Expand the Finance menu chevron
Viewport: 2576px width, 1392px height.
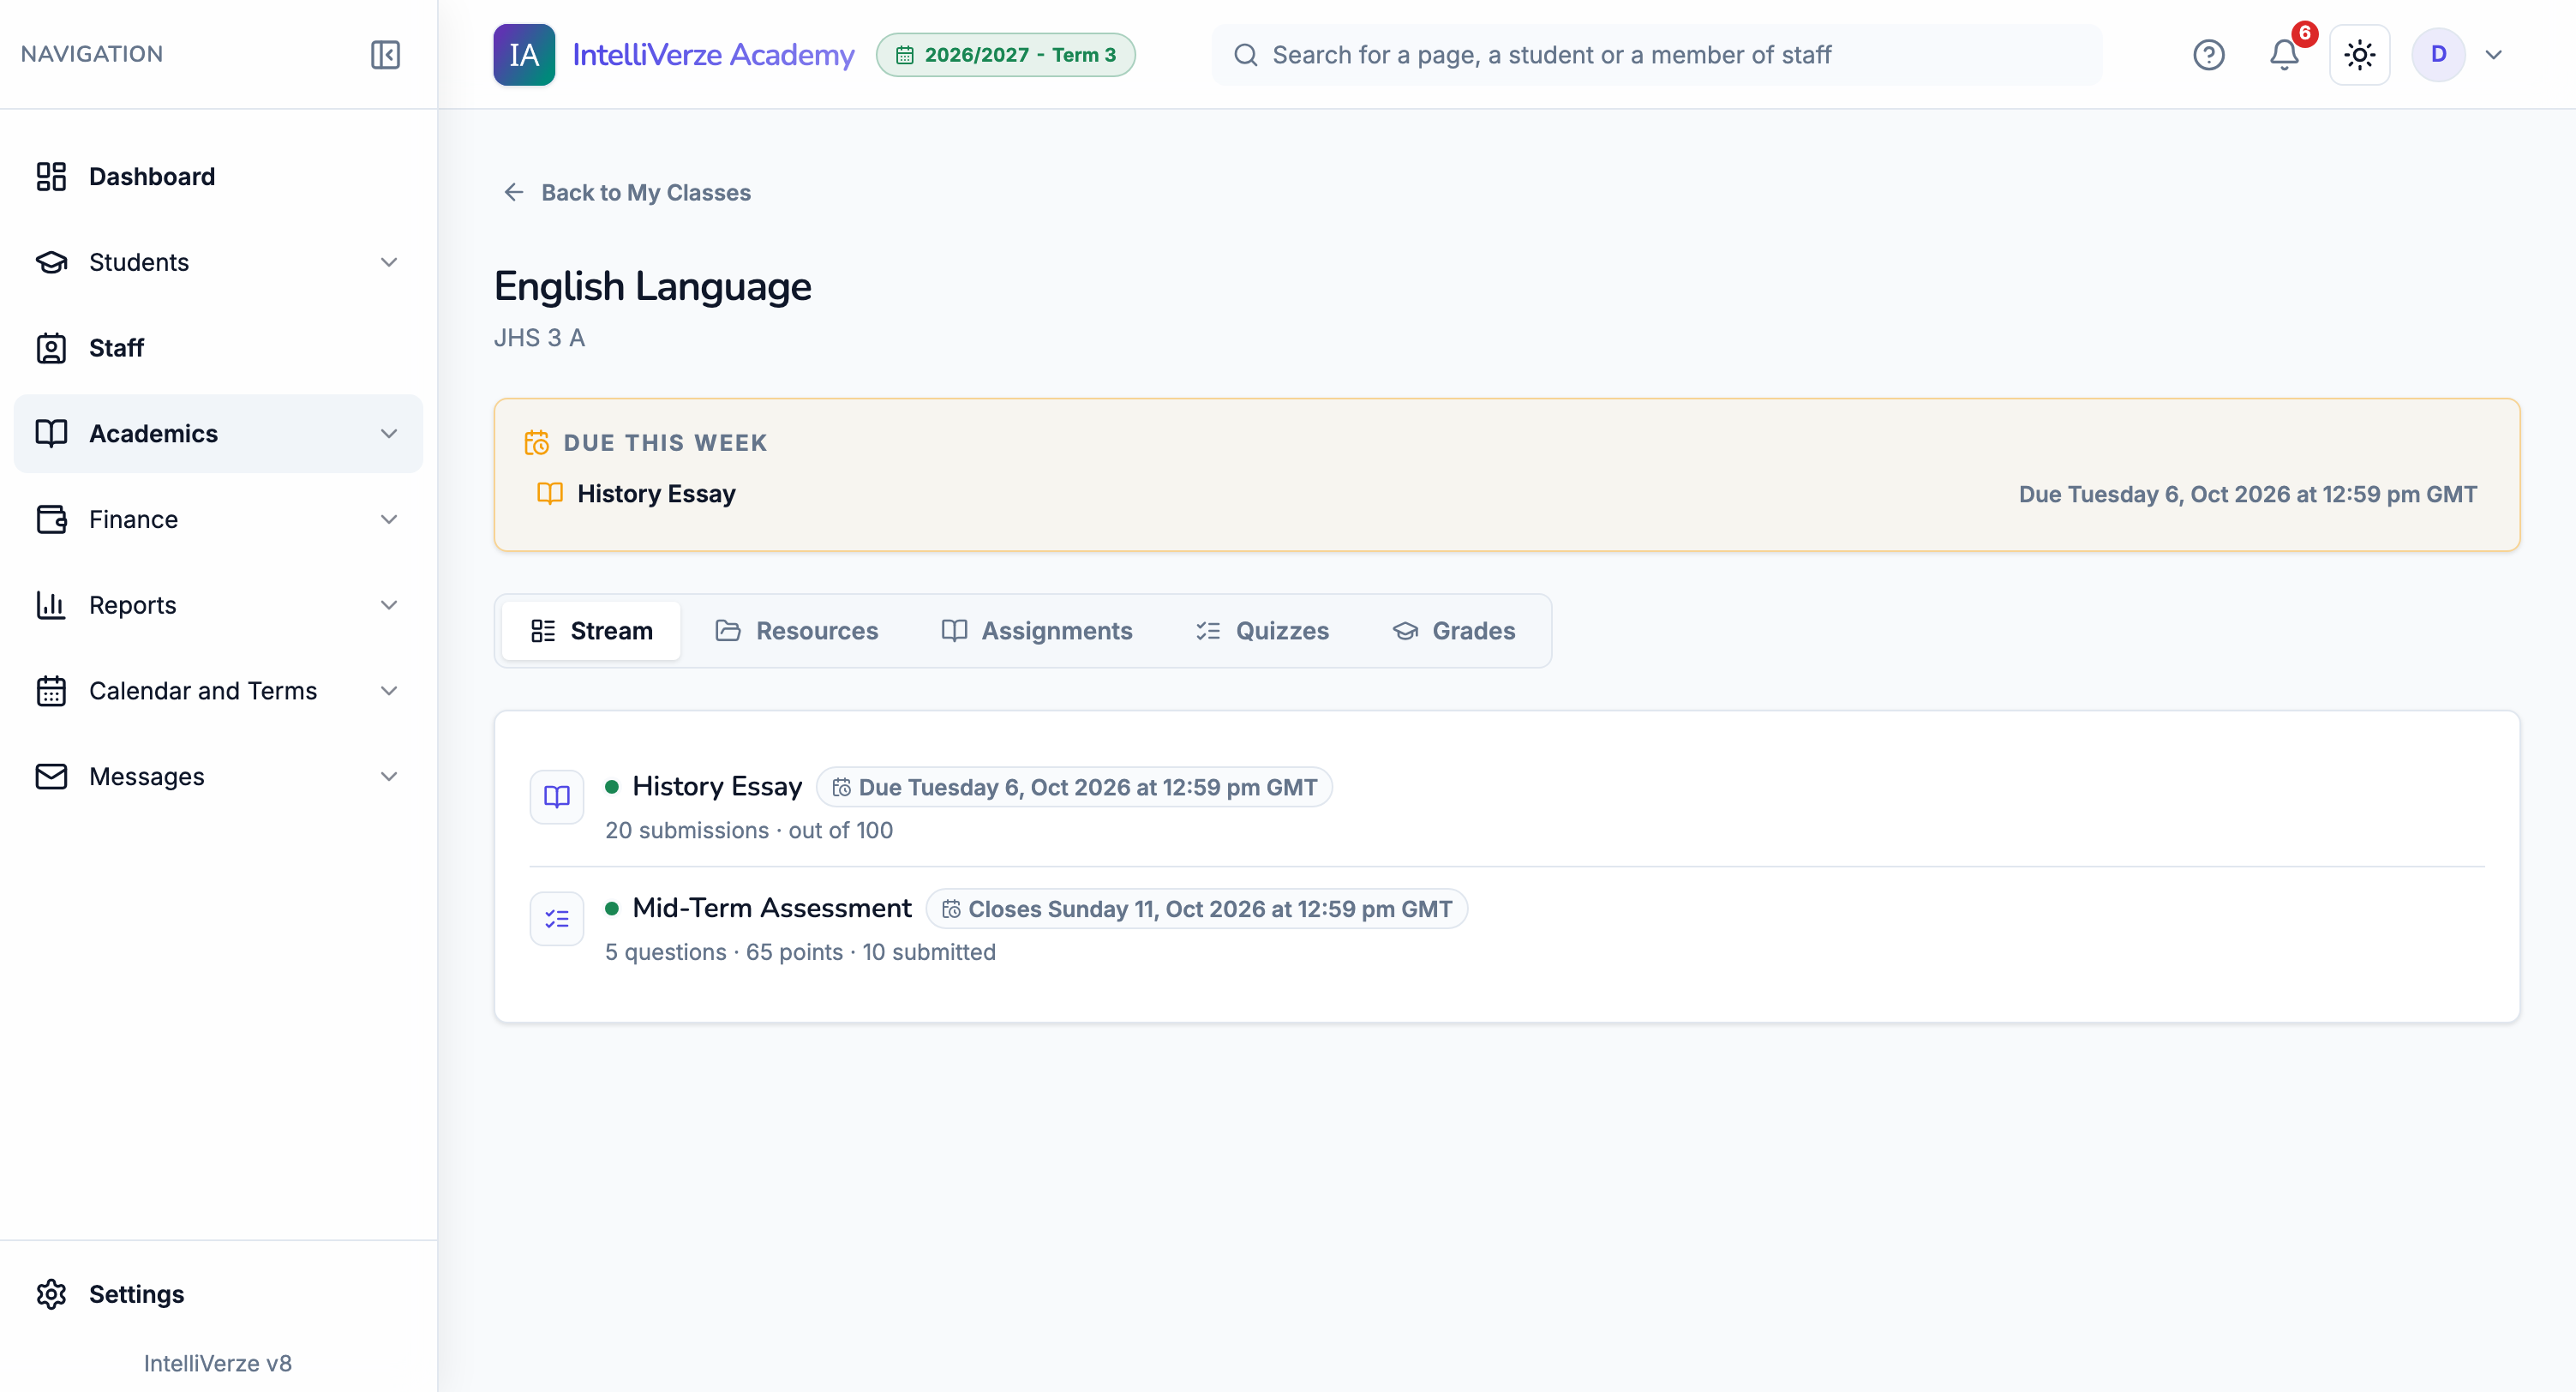point(389,519)
